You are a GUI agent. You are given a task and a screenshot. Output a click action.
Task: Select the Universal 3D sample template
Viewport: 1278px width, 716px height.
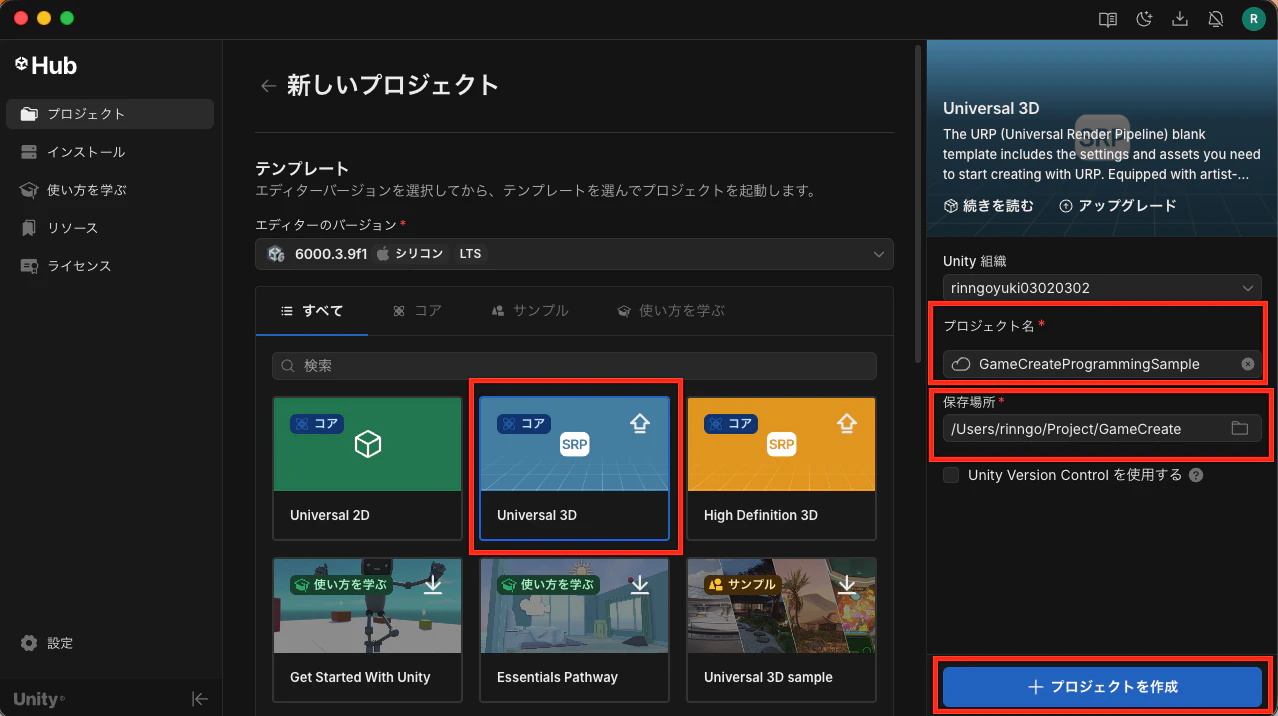click(782, 630)
